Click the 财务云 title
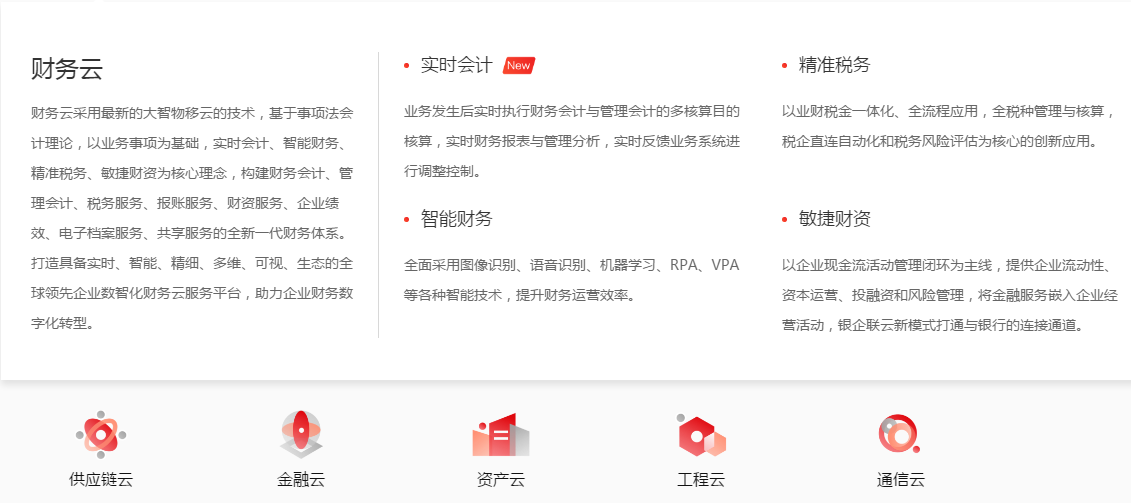Image resolution: width=1131 pixels, height=503 pixels. pos(67,69)
